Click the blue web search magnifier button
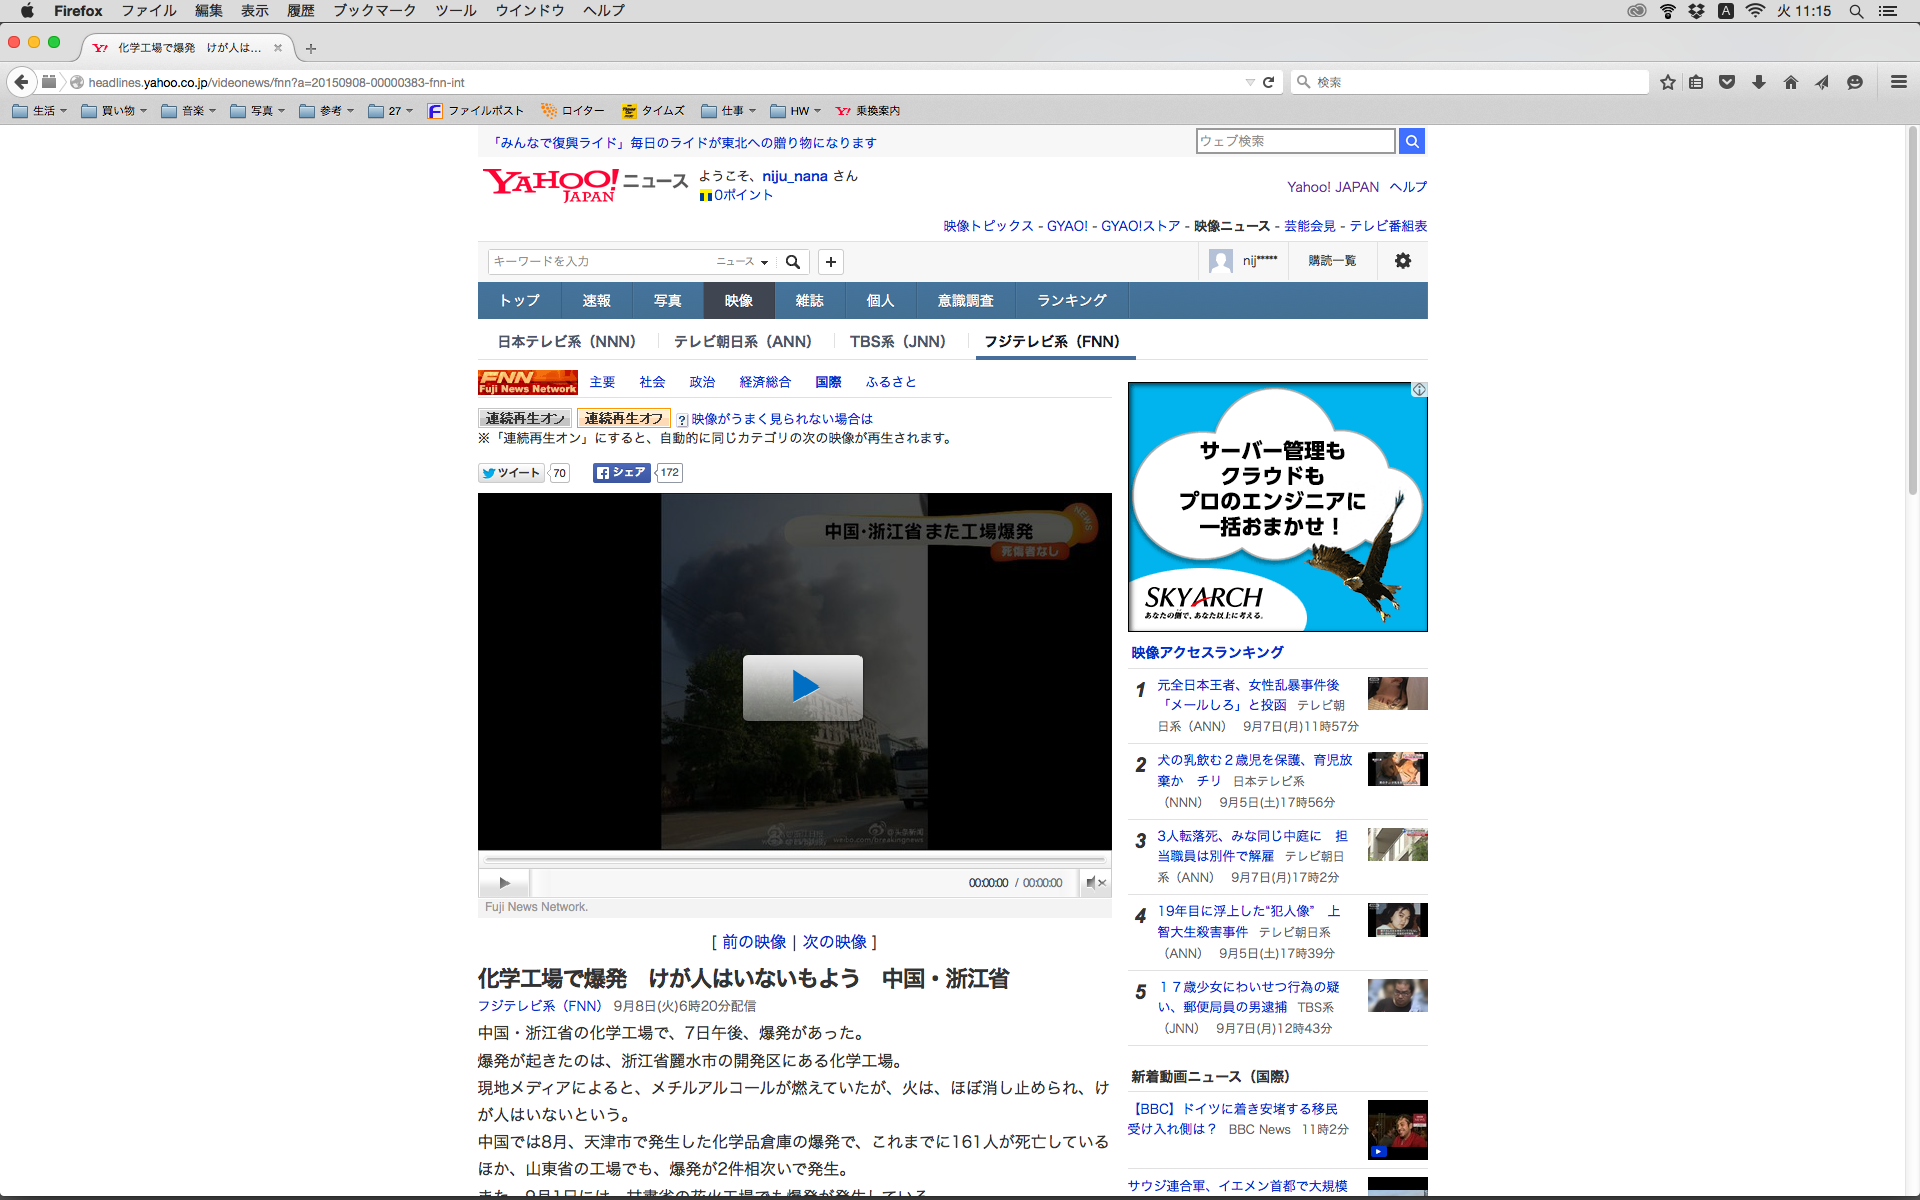The image size is (1920, 1200). coord(1411,141)
